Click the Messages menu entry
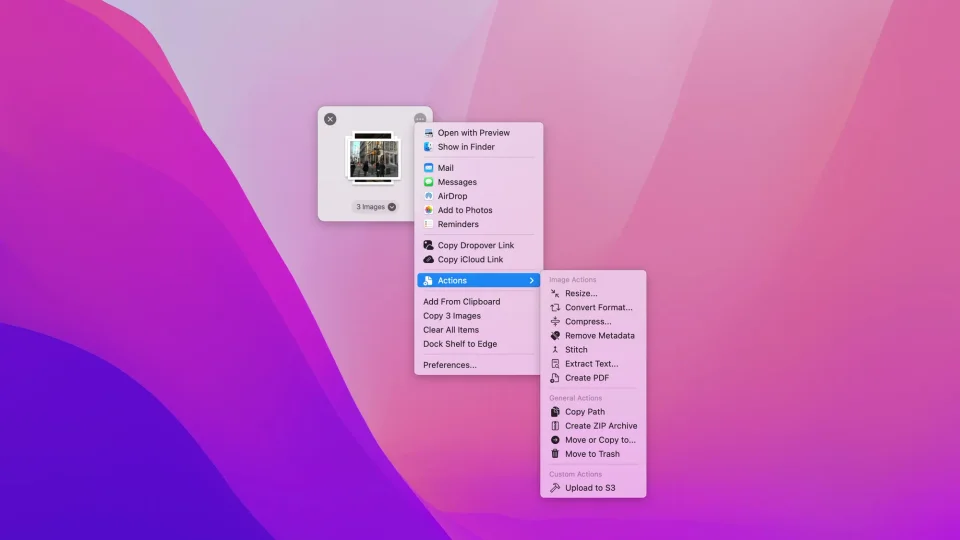 point(457,182)
